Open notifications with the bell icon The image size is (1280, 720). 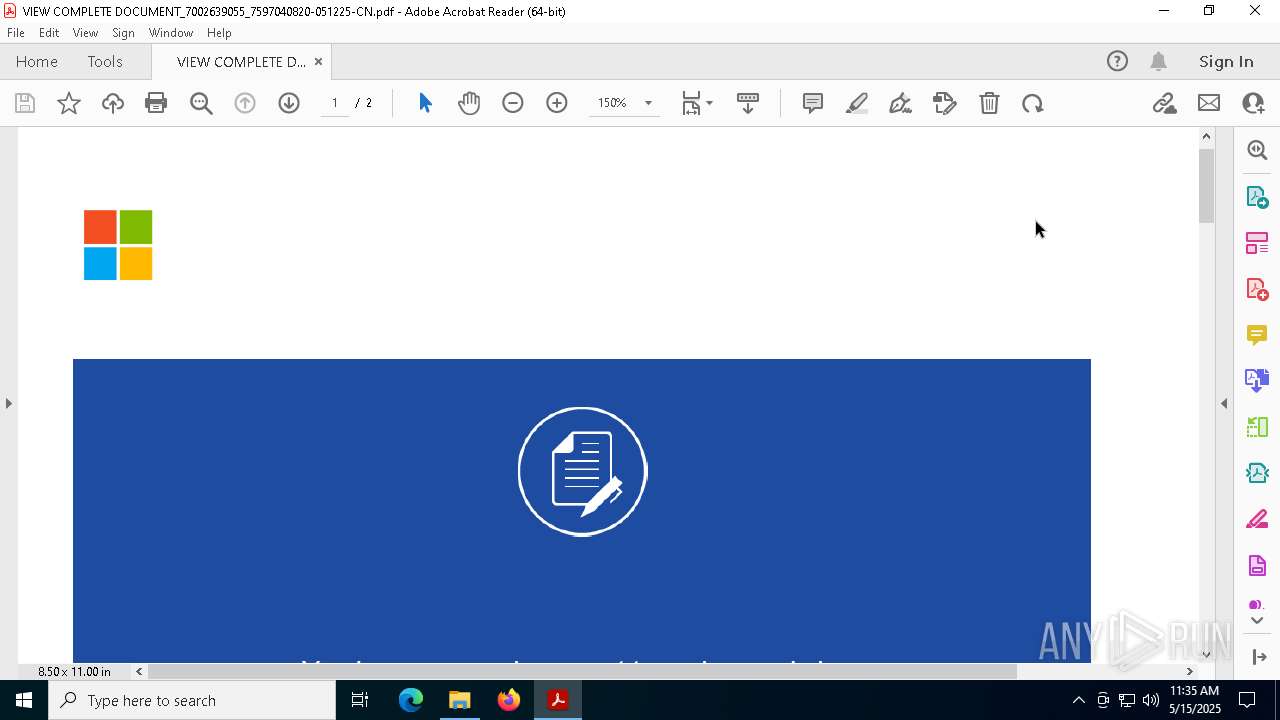[x=1159, y=61]
